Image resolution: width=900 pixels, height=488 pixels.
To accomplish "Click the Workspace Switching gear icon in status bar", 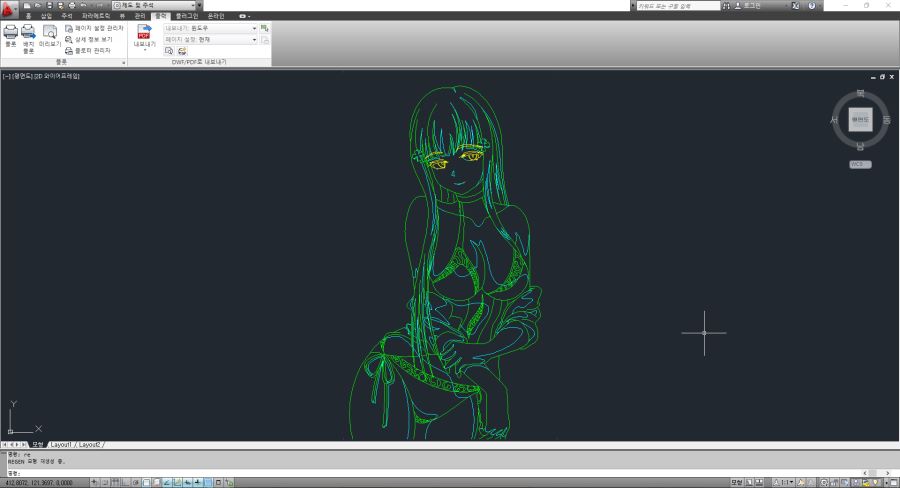I will tap(824, 482).
